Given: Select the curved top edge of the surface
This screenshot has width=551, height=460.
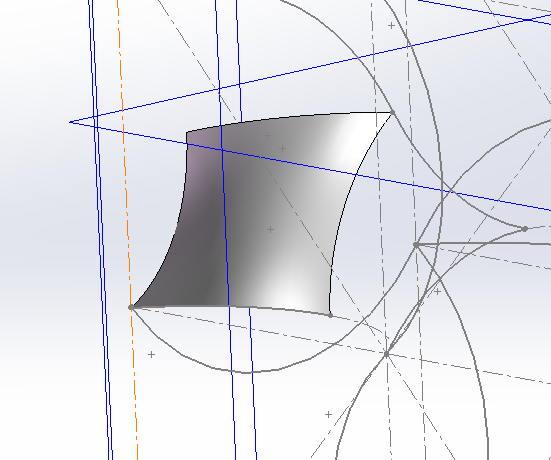Looking at the screenshot, I should [x=288, y=118].
